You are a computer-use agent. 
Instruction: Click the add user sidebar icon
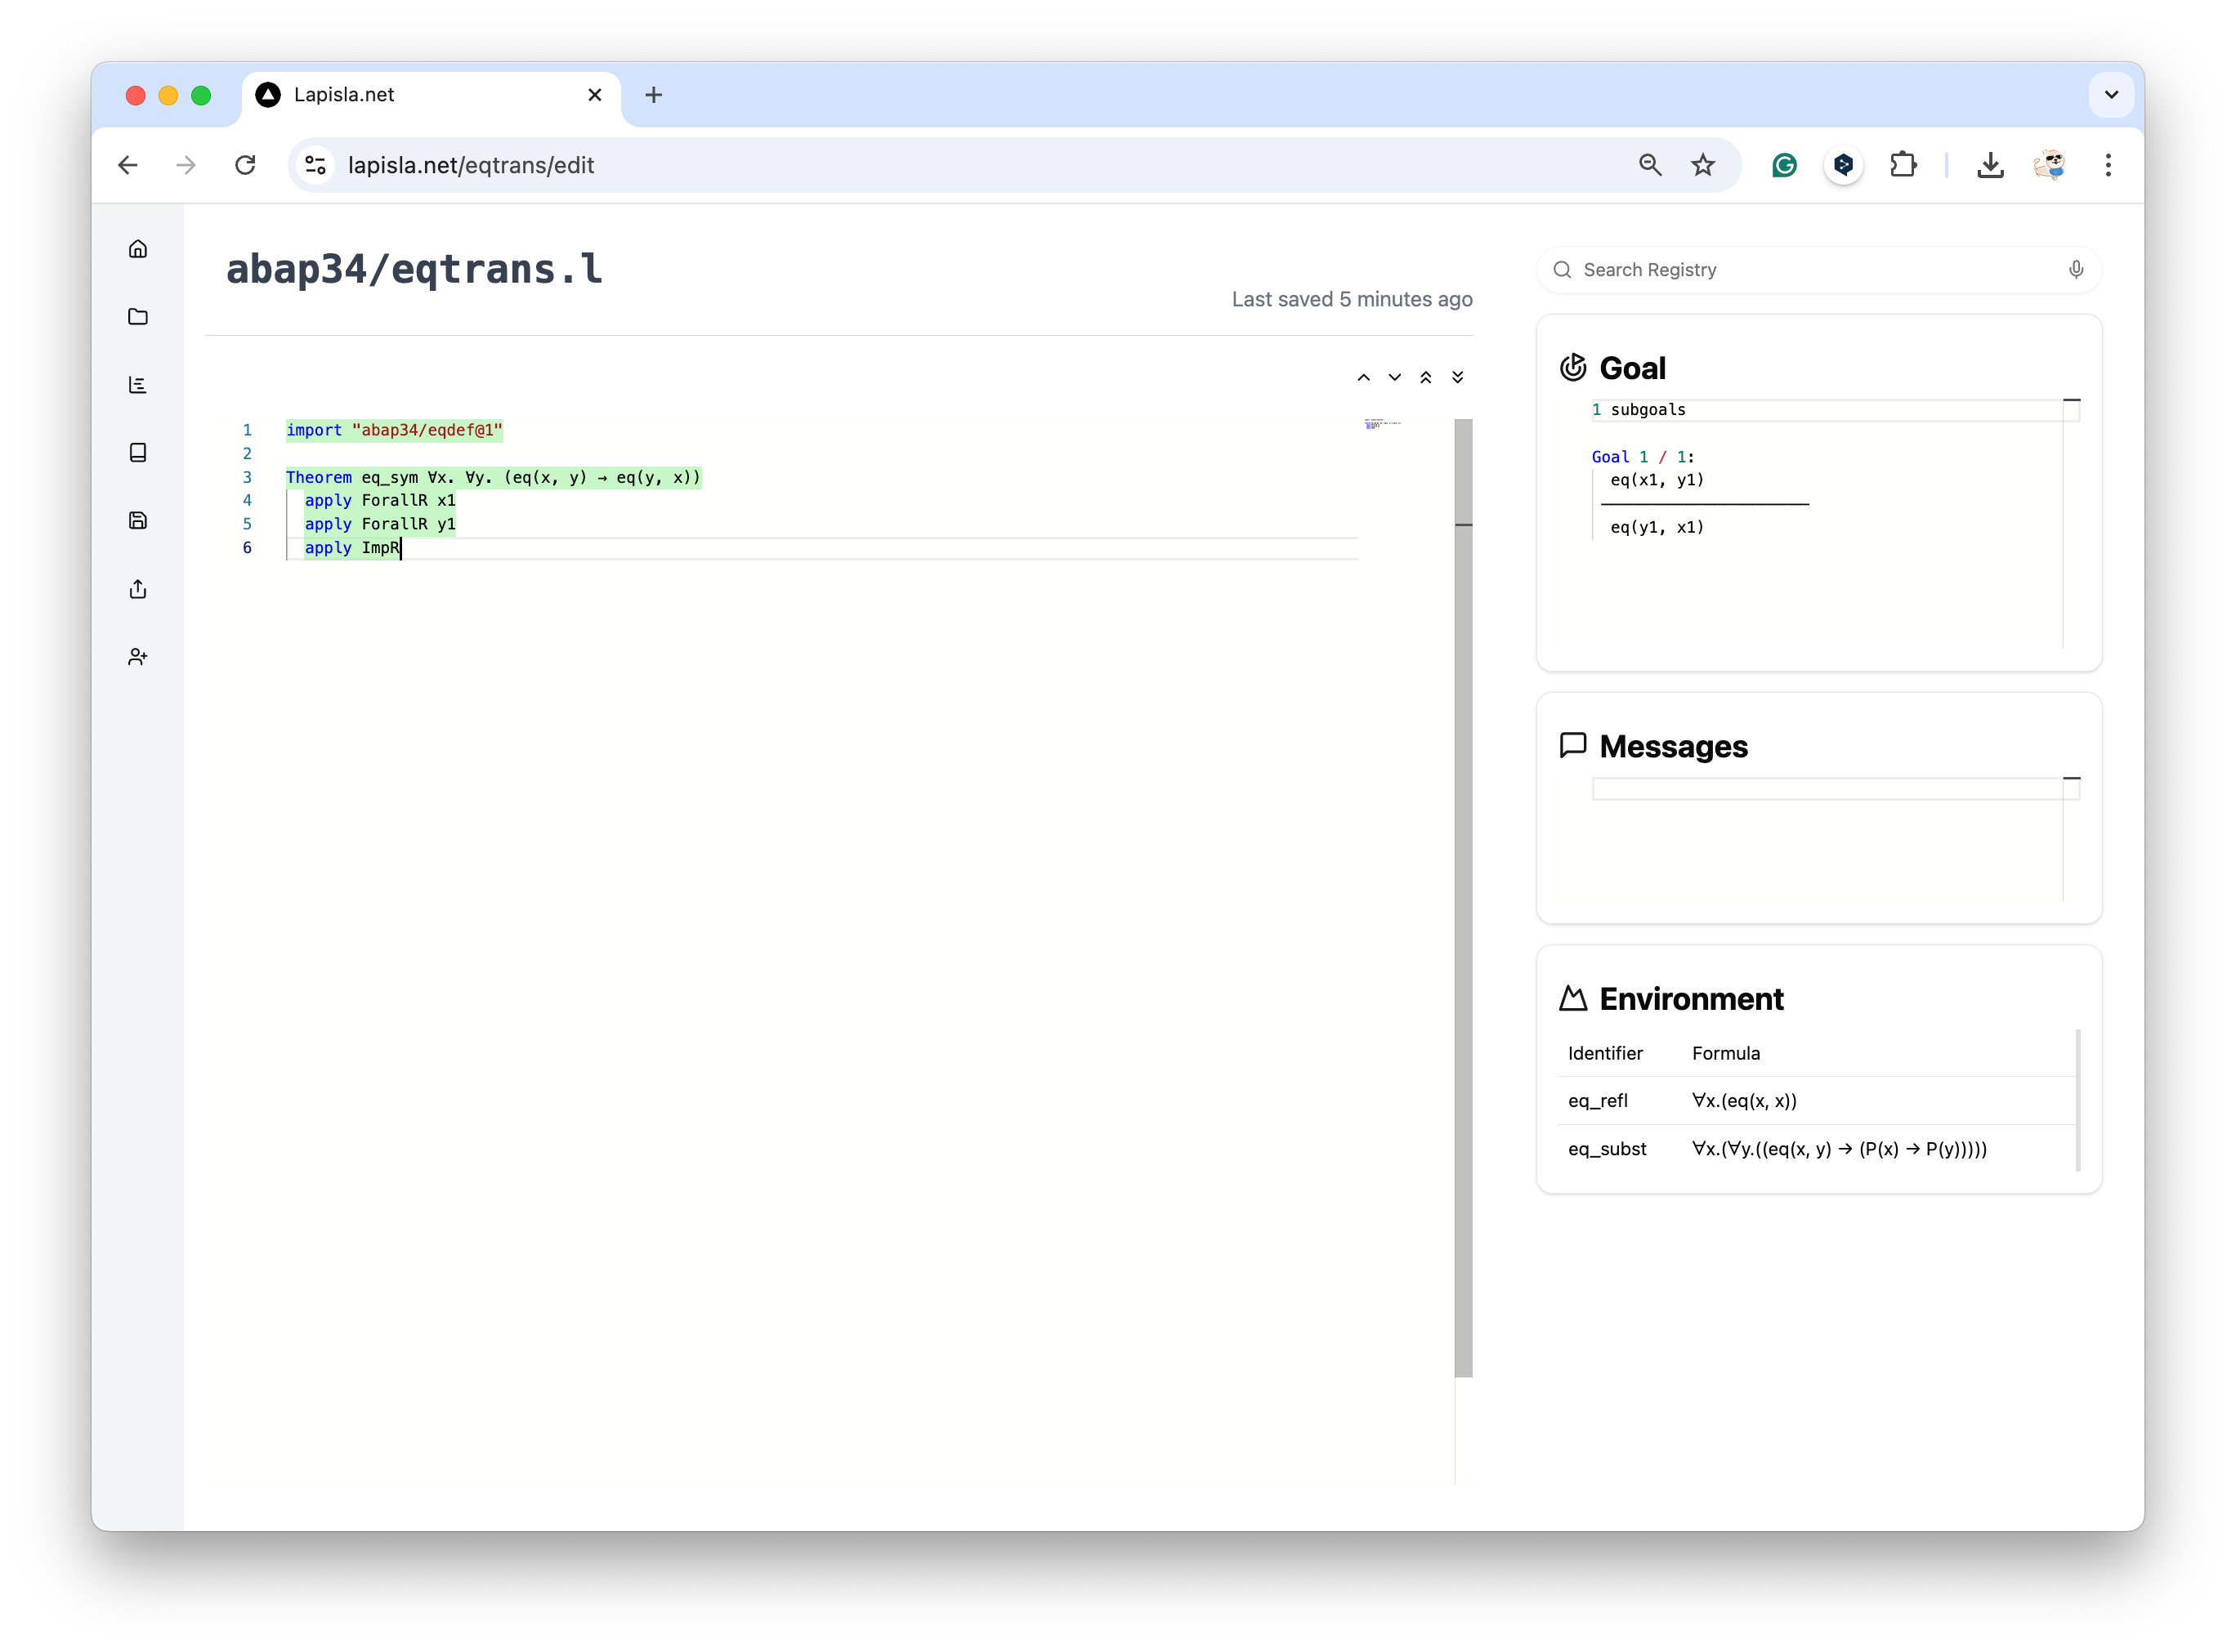click(x=138, y=657)
